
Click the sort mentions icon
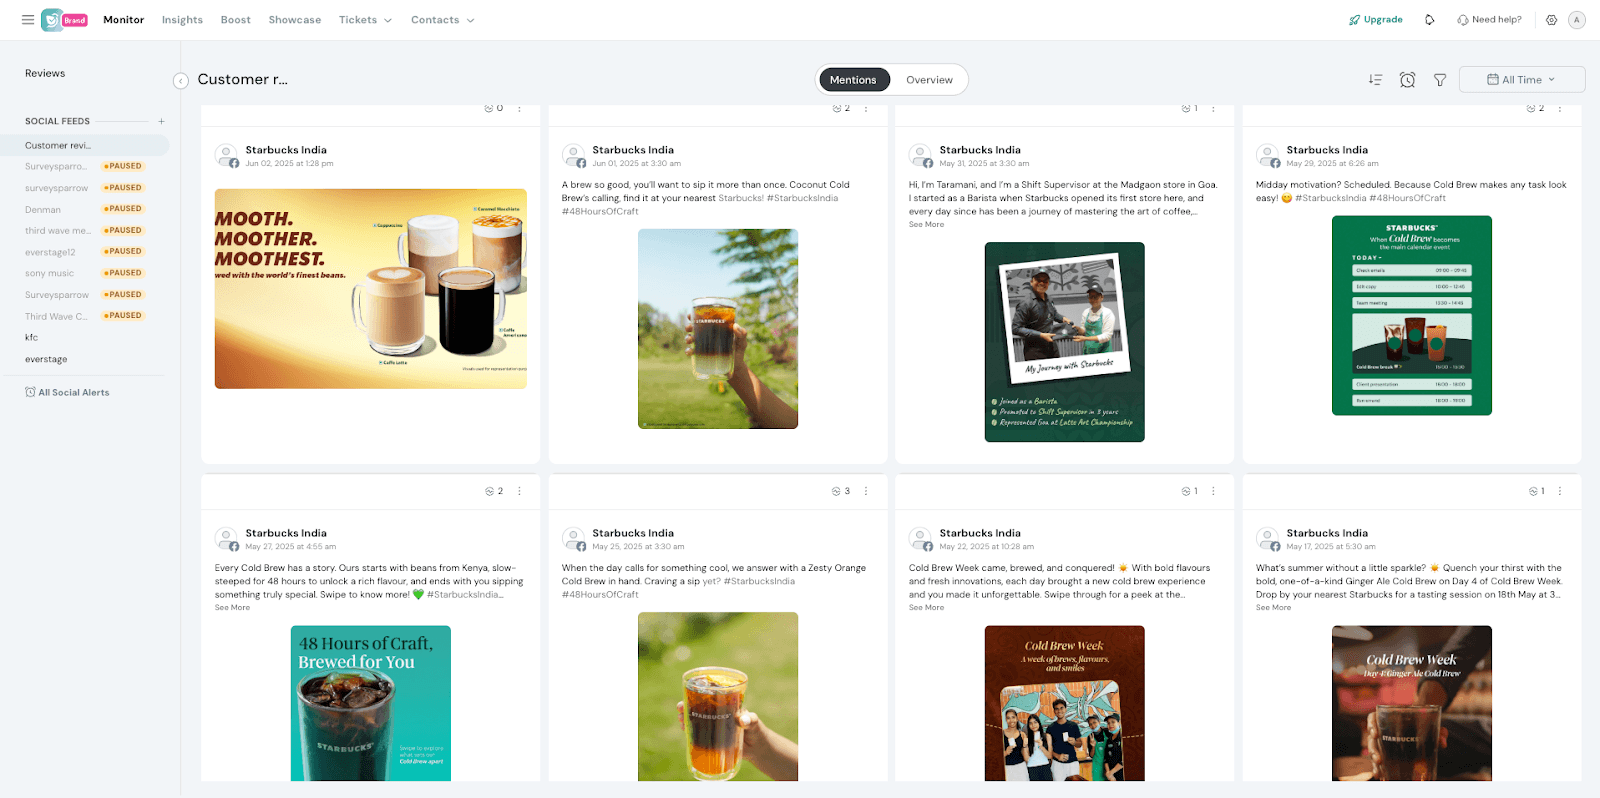(1375, 80)
